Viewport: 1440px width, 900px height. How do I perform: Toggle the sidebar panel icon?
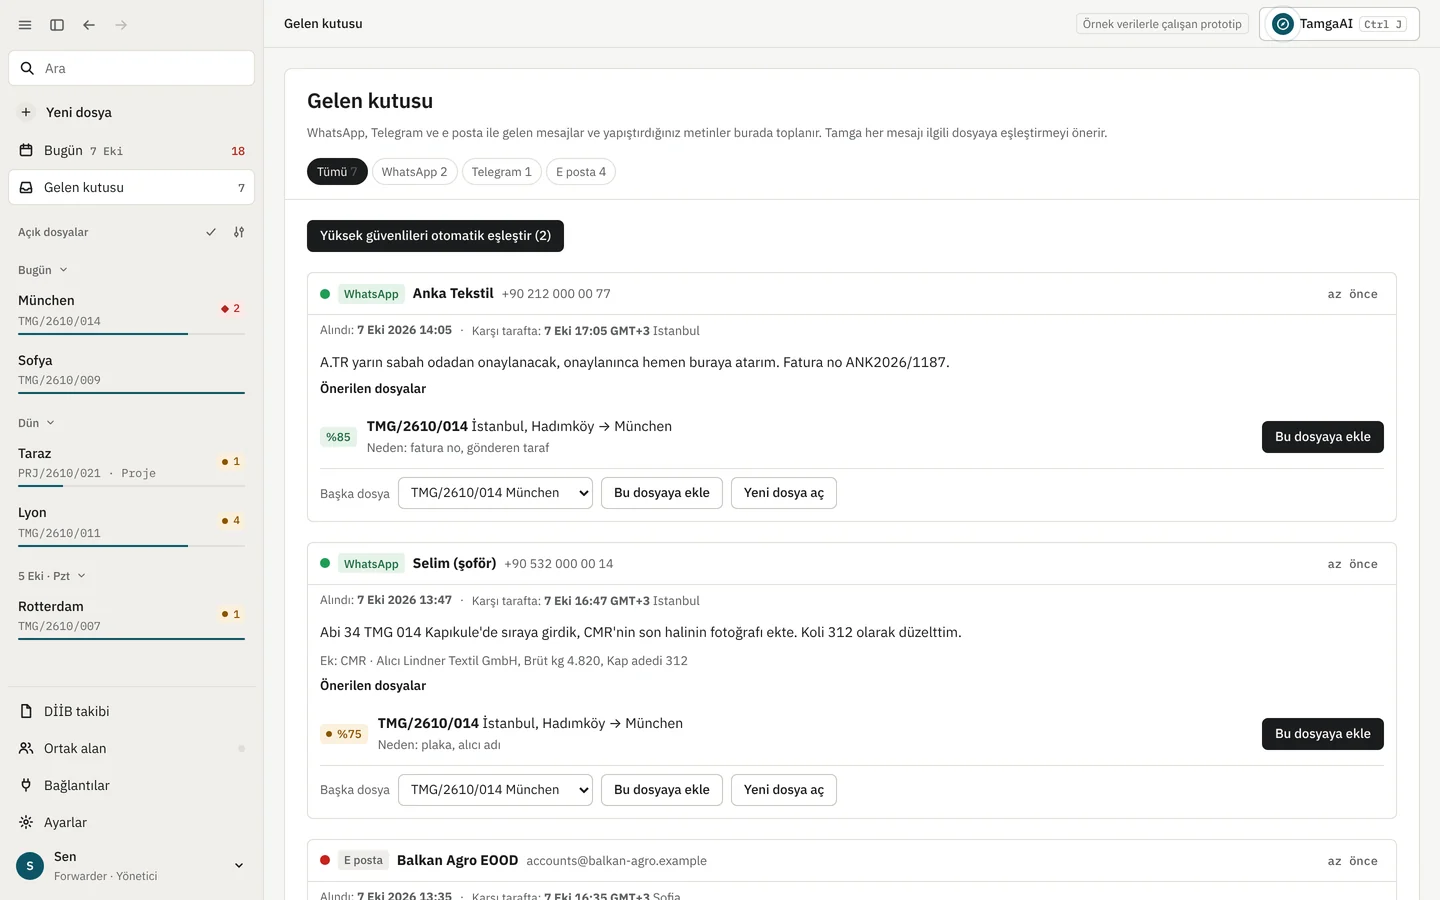click(x=57, y=25)
